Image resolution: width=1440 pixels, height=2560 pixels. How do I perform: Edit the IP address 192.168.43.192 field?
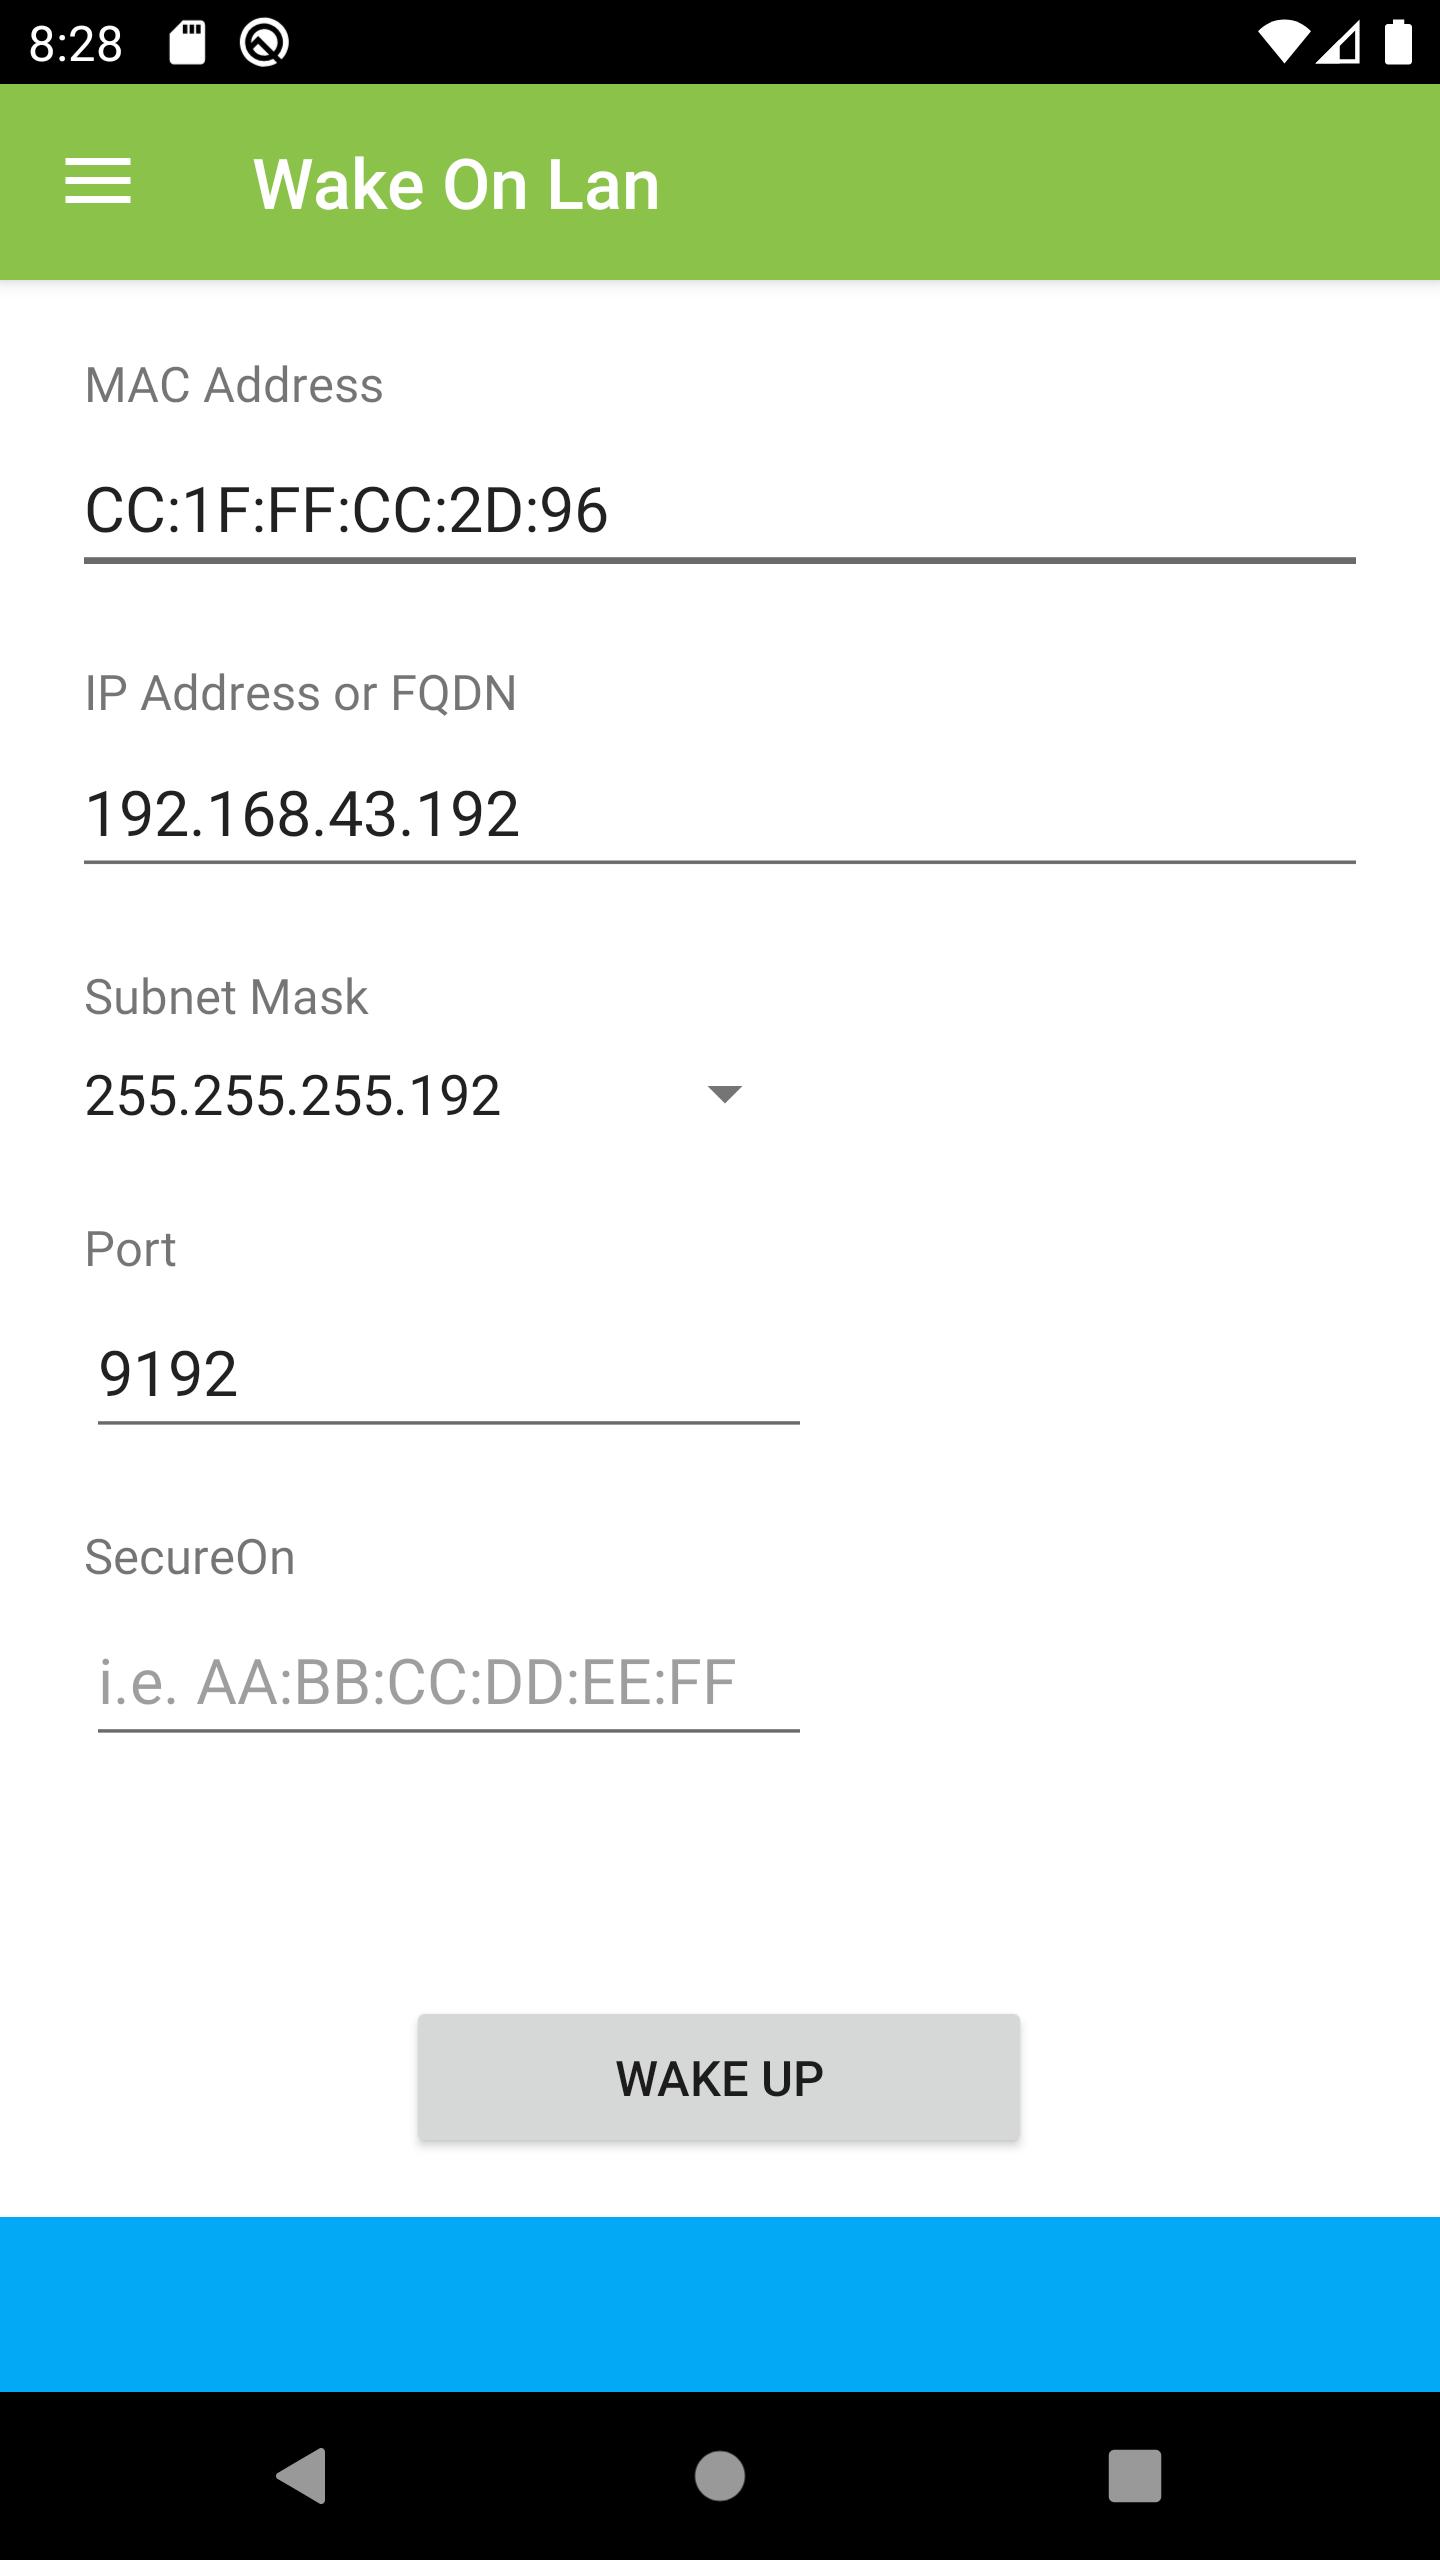click(x=718, y=814)
